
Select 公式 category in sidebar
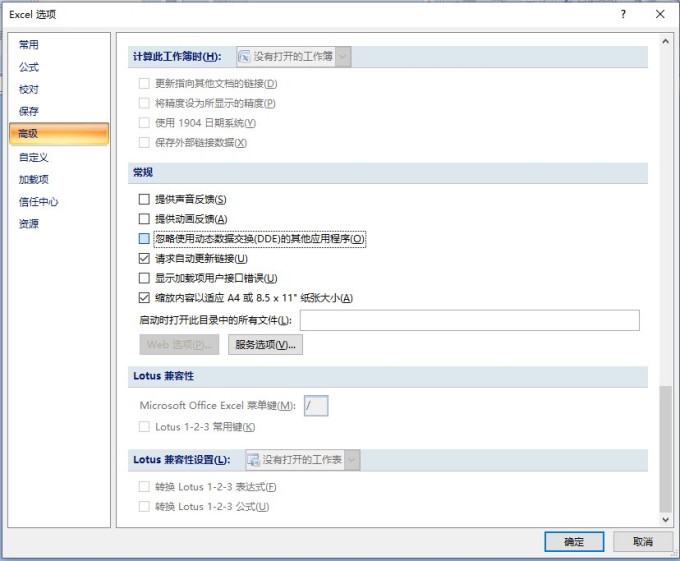[29, 67]
